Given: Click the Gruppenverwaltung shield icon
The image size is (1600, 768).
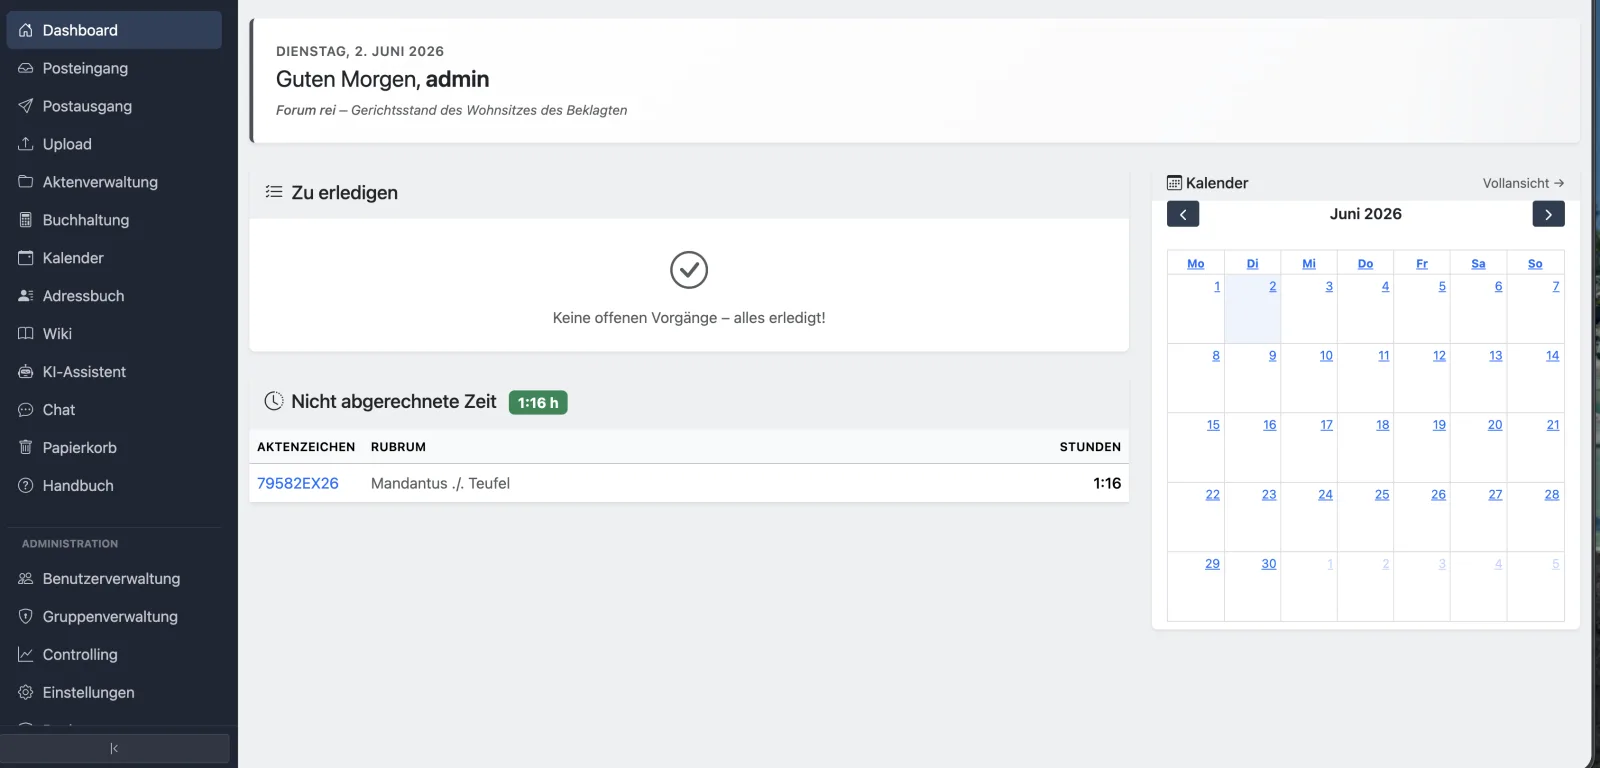Looking at the screenshot, I should (x=26, y=617).
